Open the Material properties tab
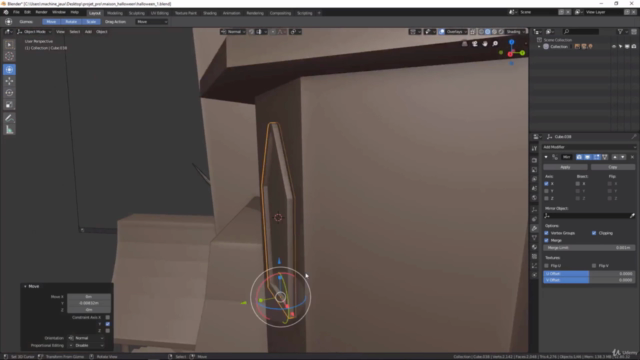This screenshot has width=640, height=360. 534,247
